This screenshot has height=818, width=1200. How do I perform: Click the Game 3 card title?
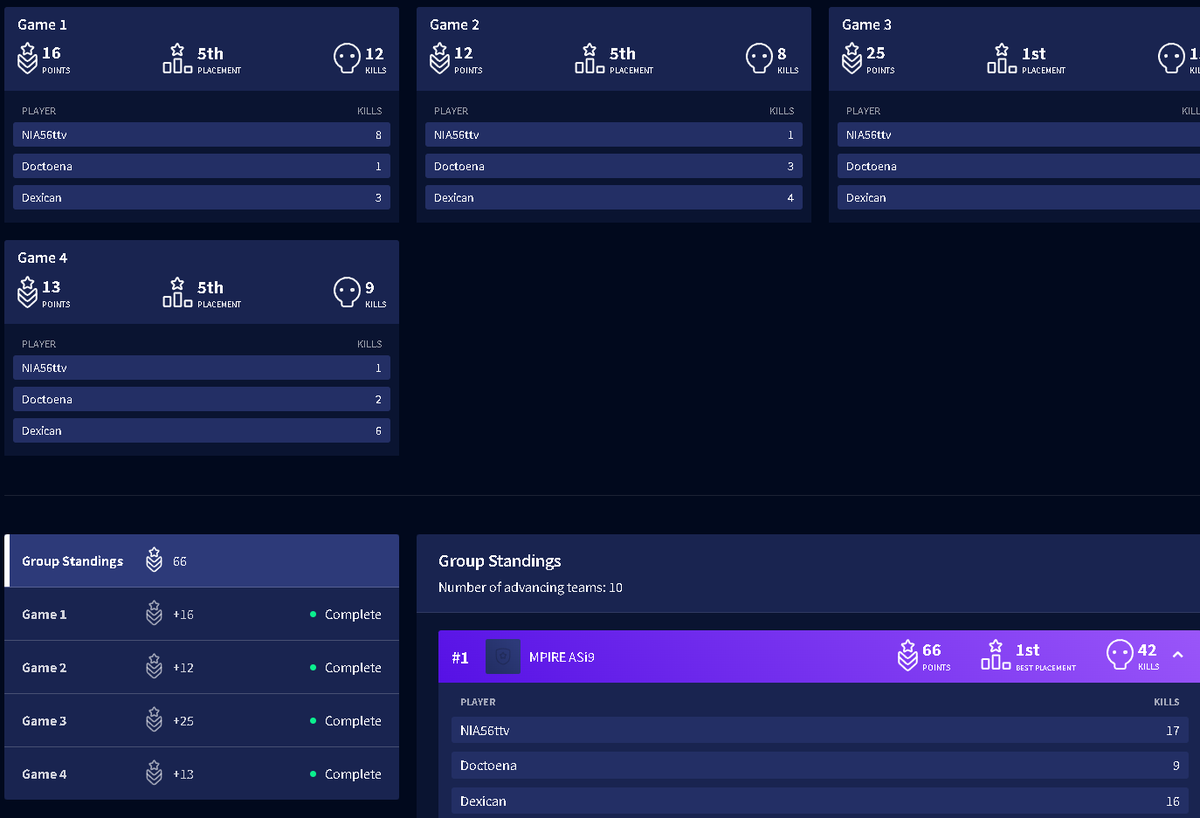click(867, 25)
